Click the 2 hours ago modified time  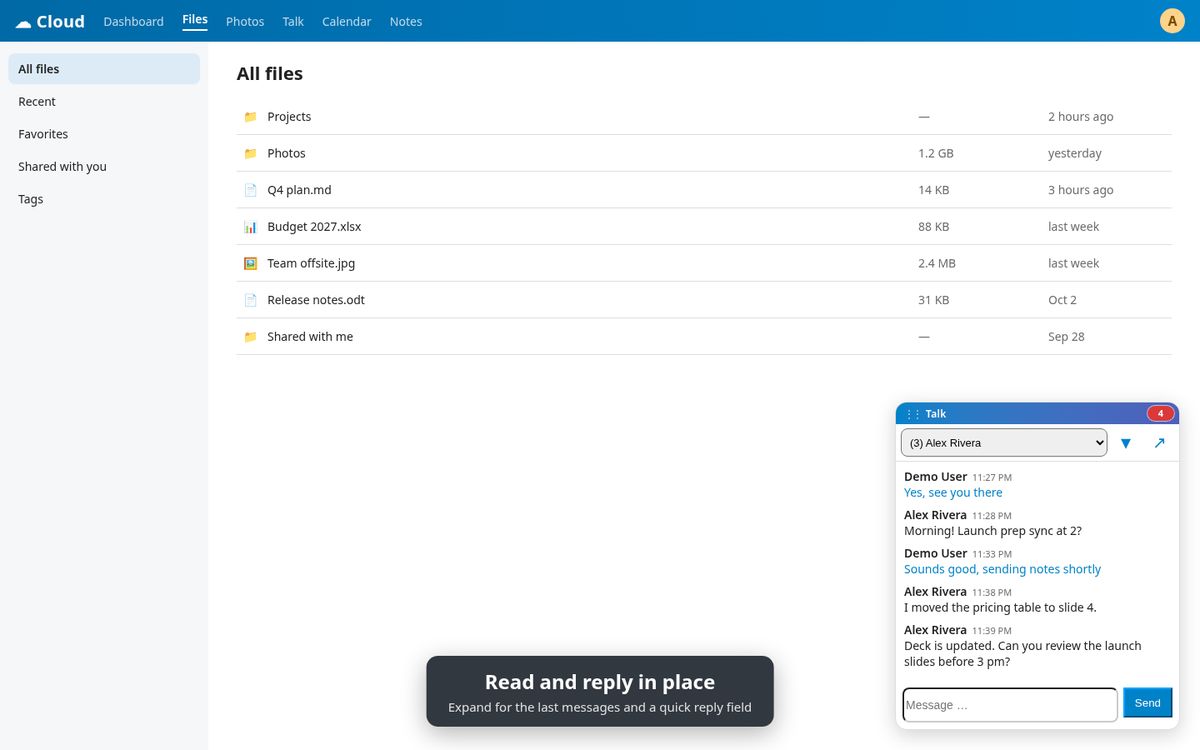tap(1080, 117)
